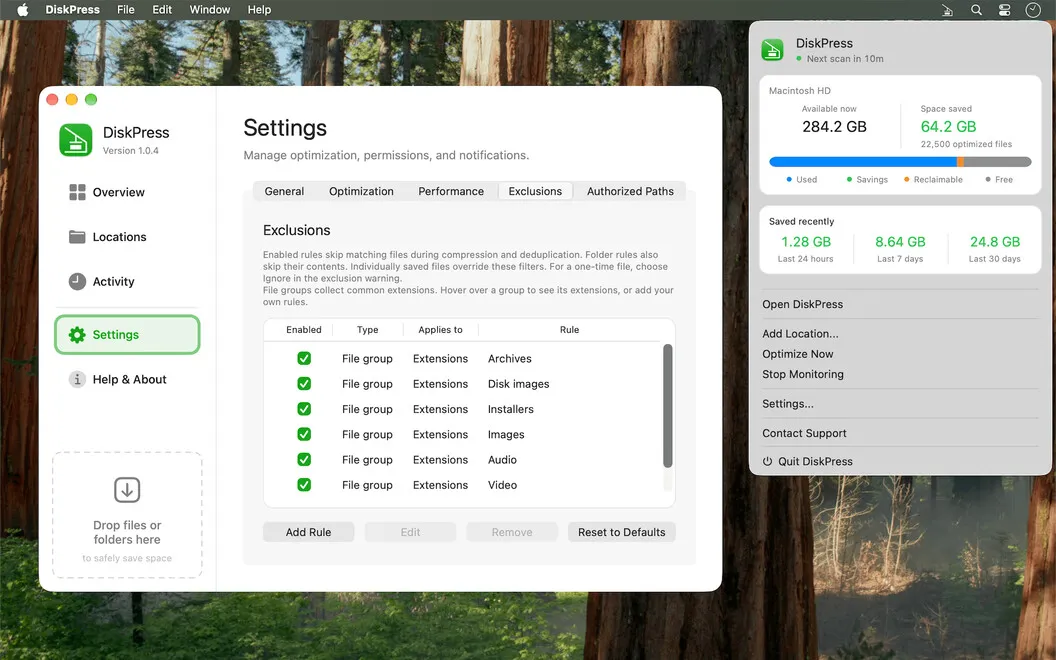Image resolution: width=1056 pixels, height=660 pixels.
Task: Choose Quit DiskPress
Action: [807, 461]
